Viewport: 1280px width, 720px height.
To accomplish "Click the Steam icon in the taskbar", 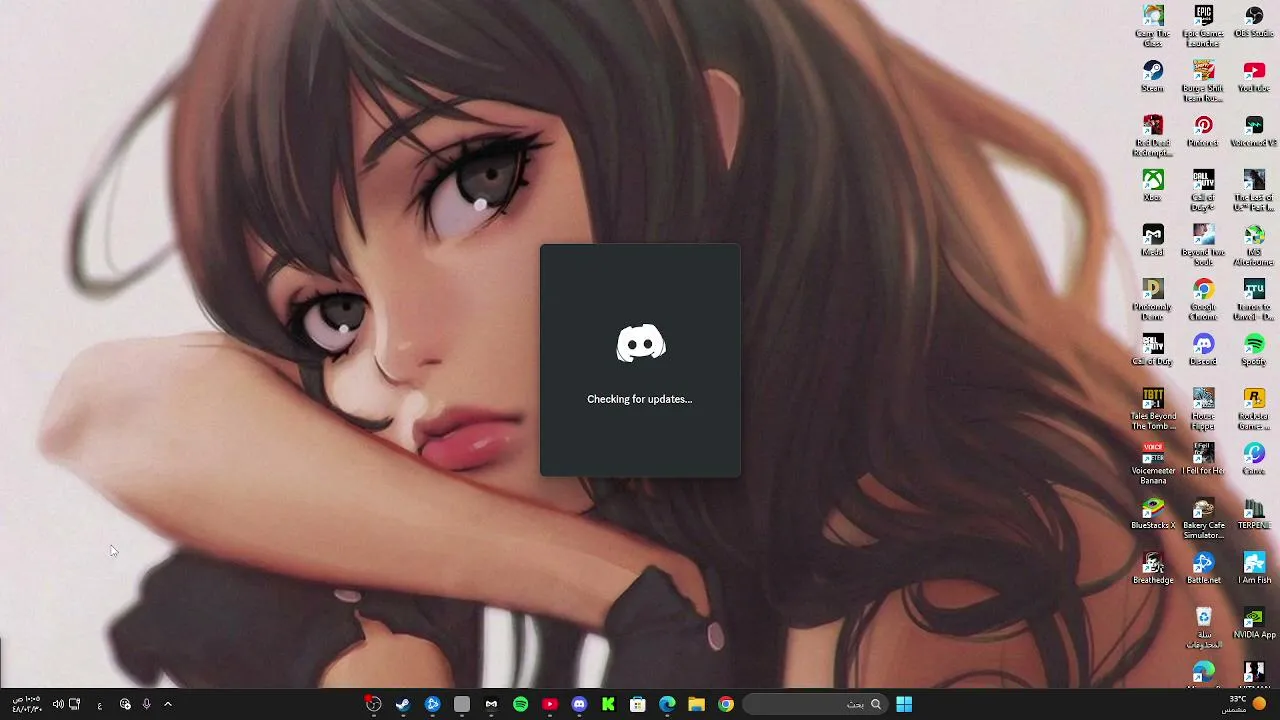I will point(403,704).
